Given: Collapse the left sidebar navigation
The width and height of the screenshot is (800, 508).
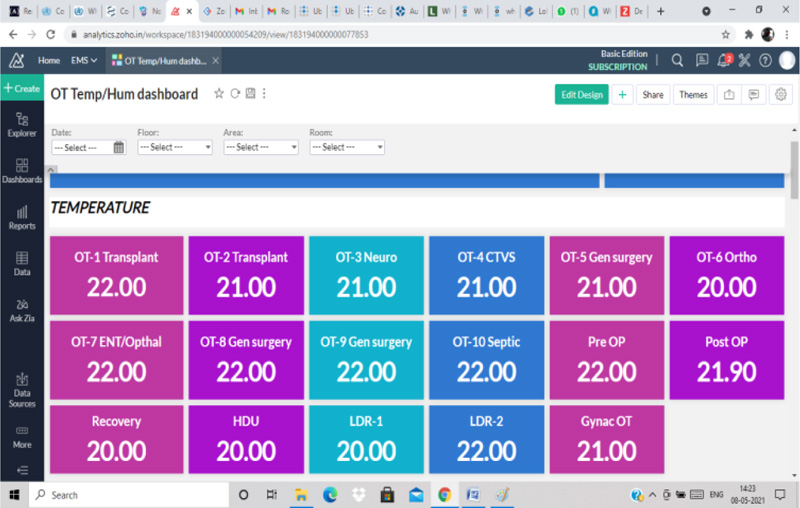Looking at the screenshot, I should click(22, 471).
